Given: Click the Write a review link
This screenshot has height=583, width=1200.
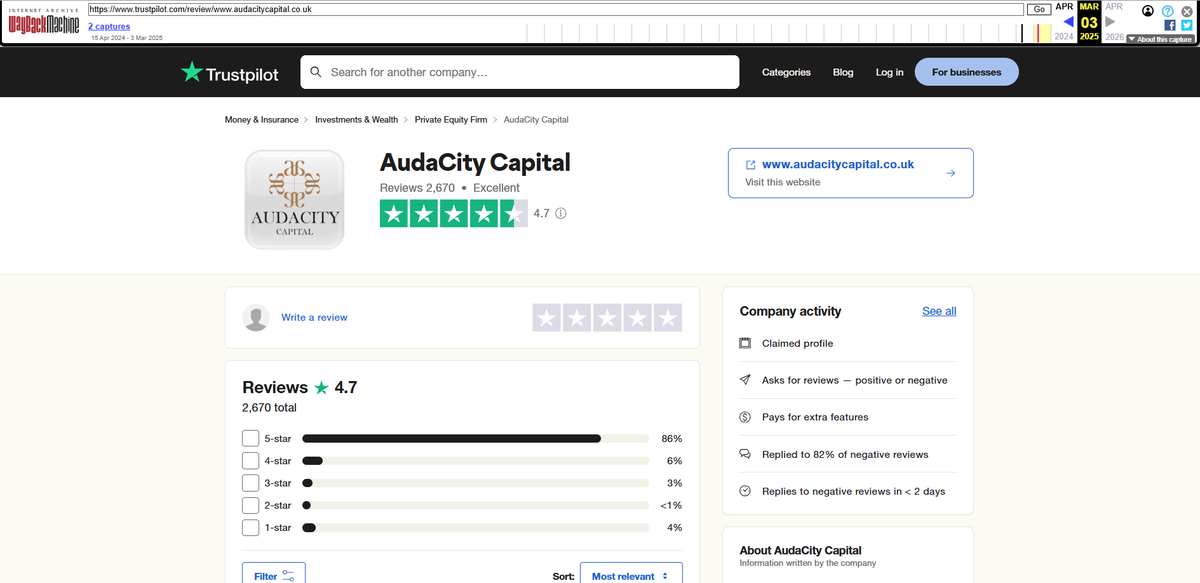Looking at the screenshot, I should pos(314,318).
